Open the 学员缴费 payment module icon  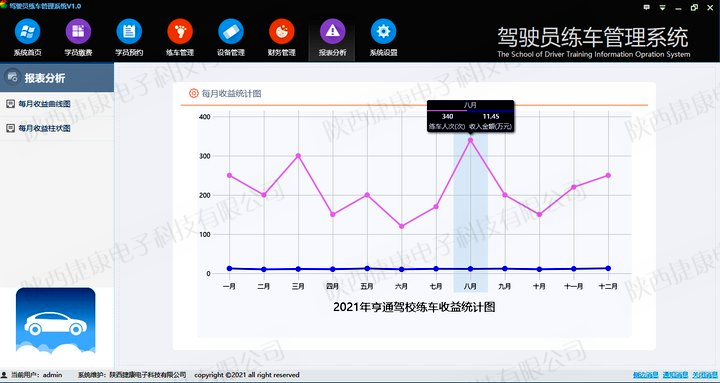click(79, 32)
